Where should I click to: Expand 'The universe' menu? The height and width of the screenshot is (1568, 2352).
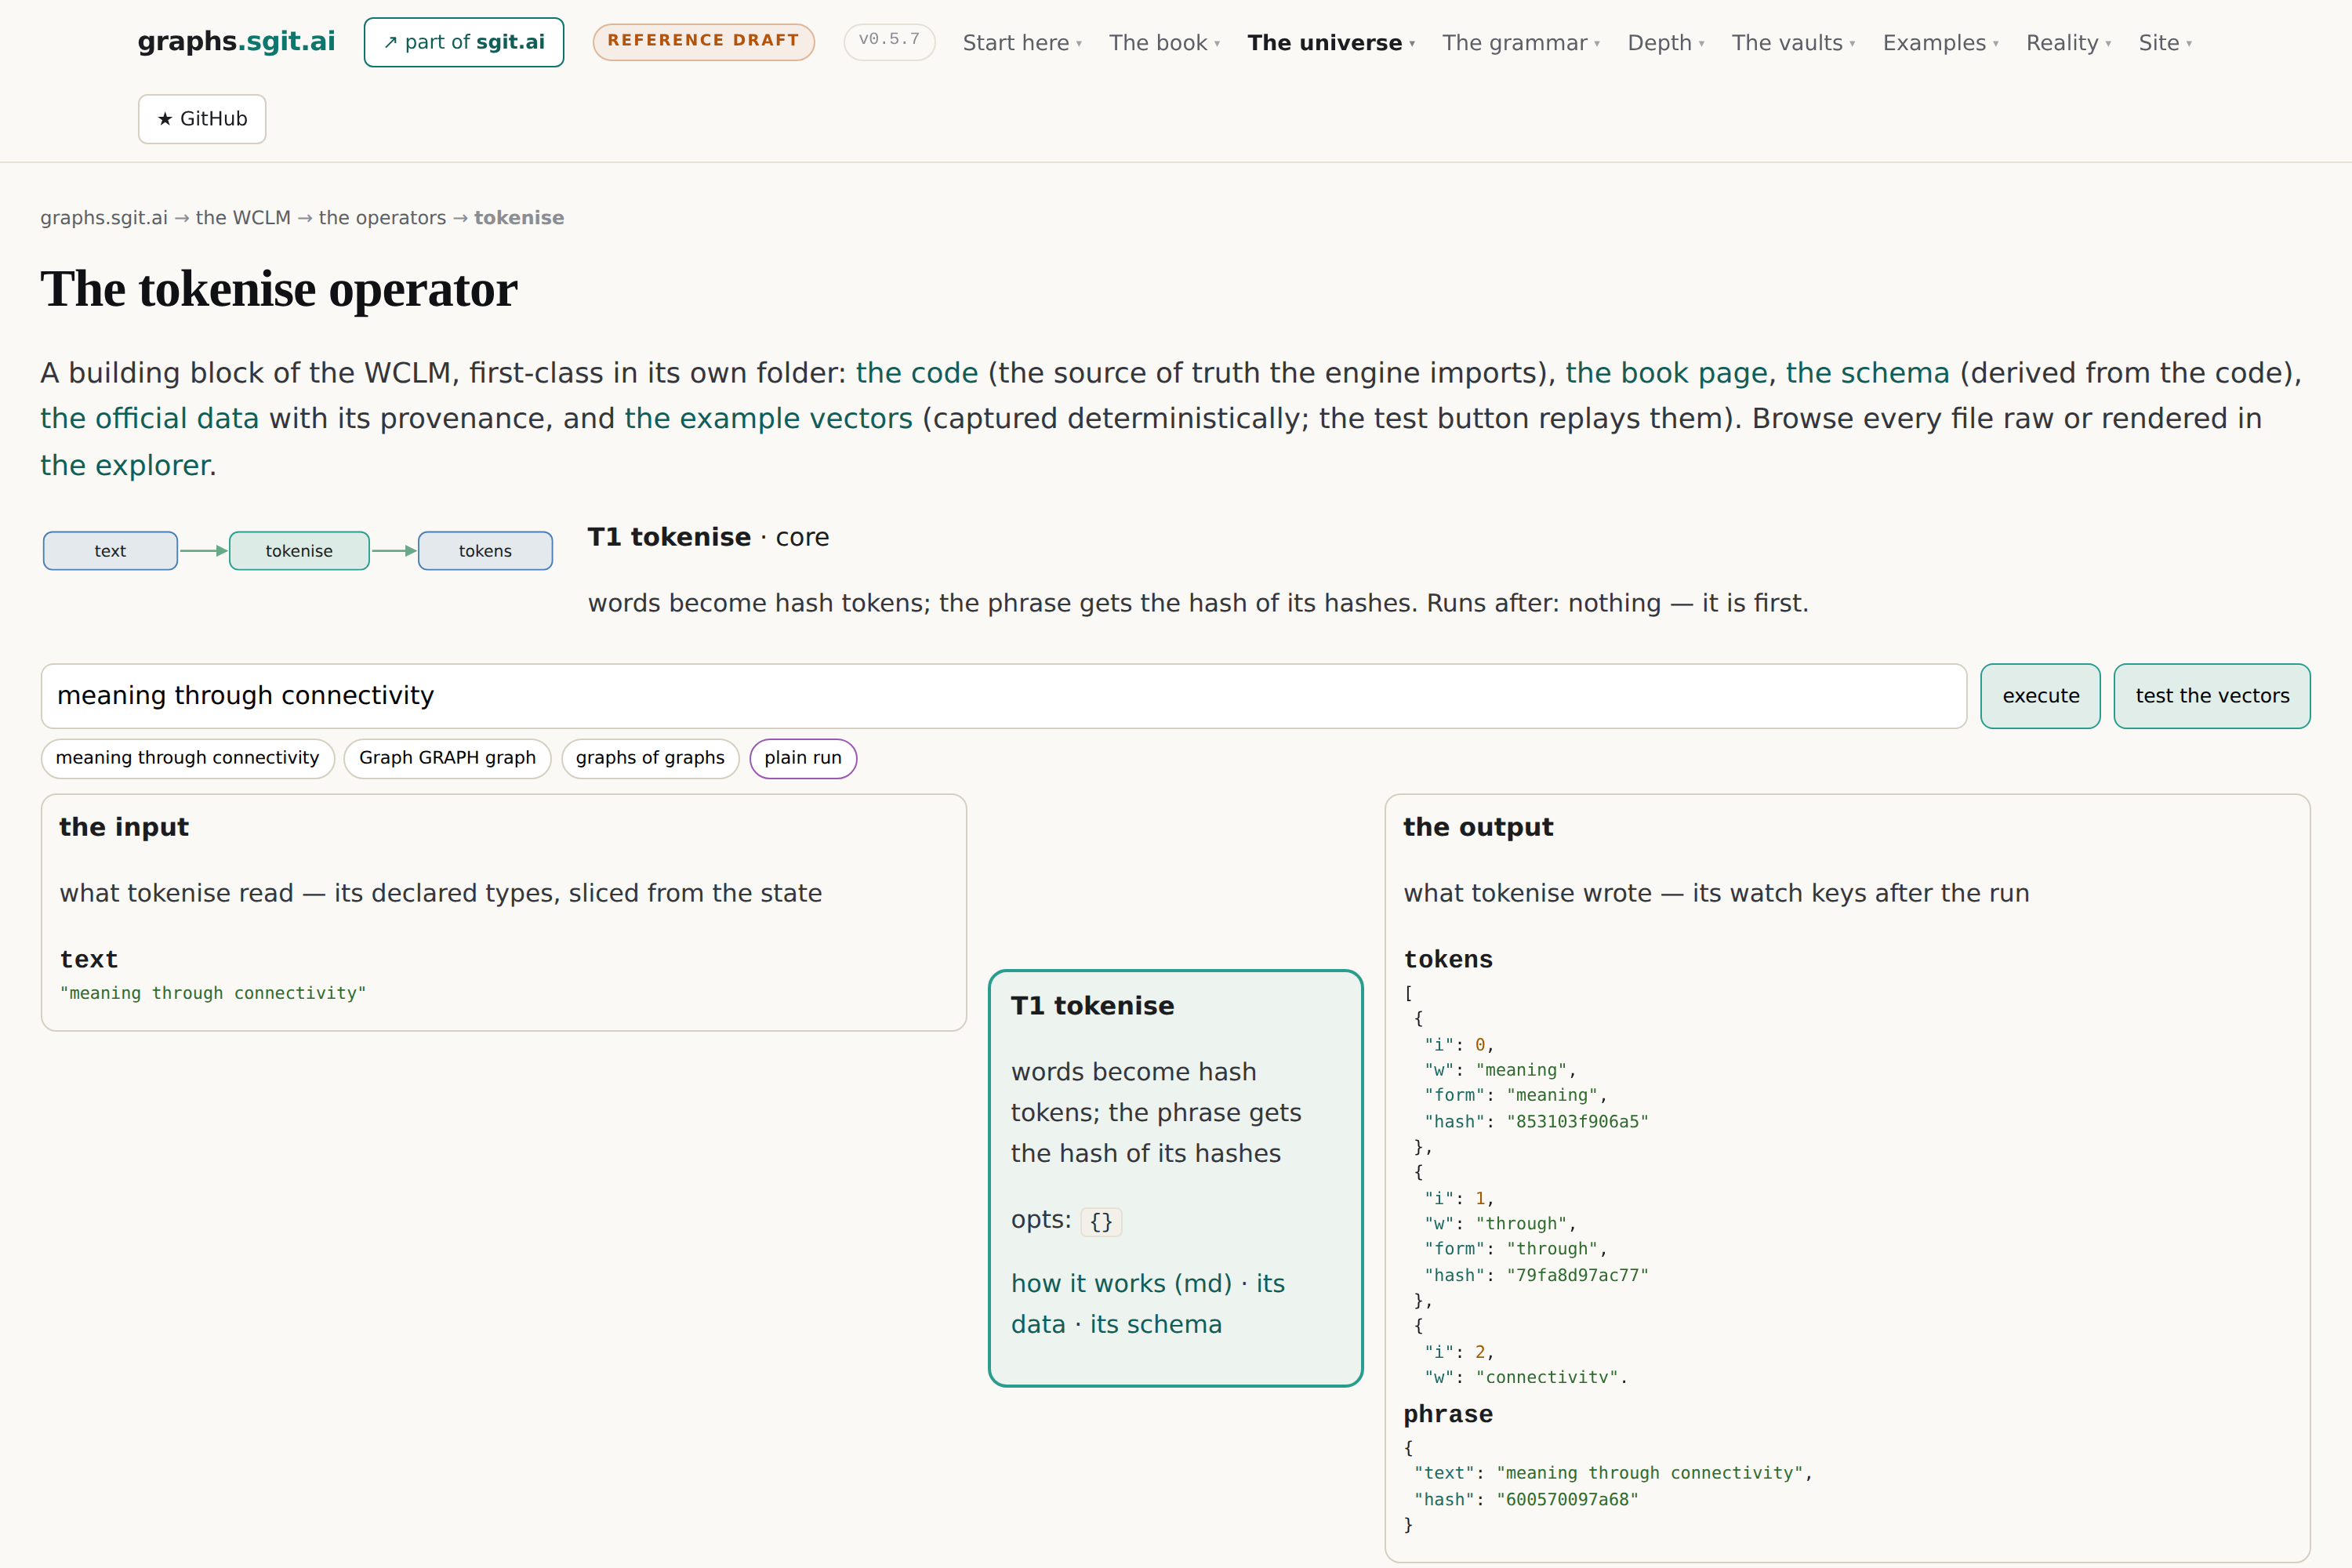pos(1331,43)
